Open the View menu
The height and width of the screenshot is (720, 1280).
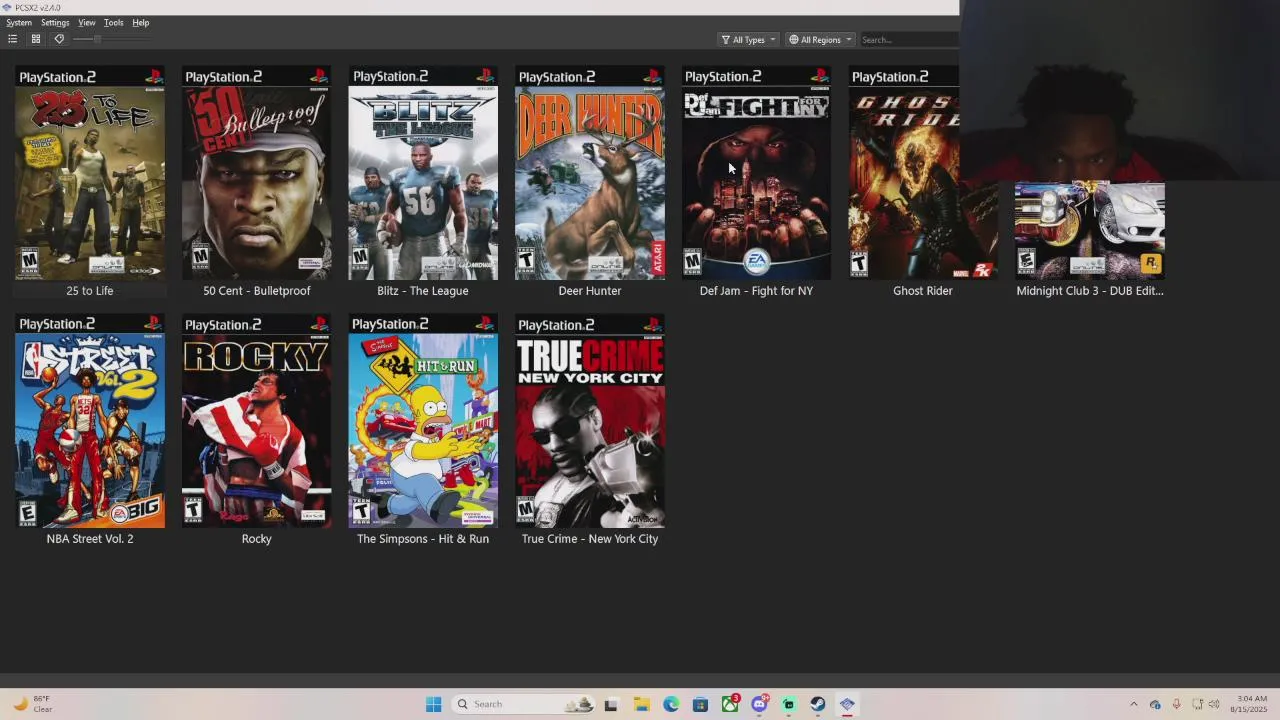point(87,22)
